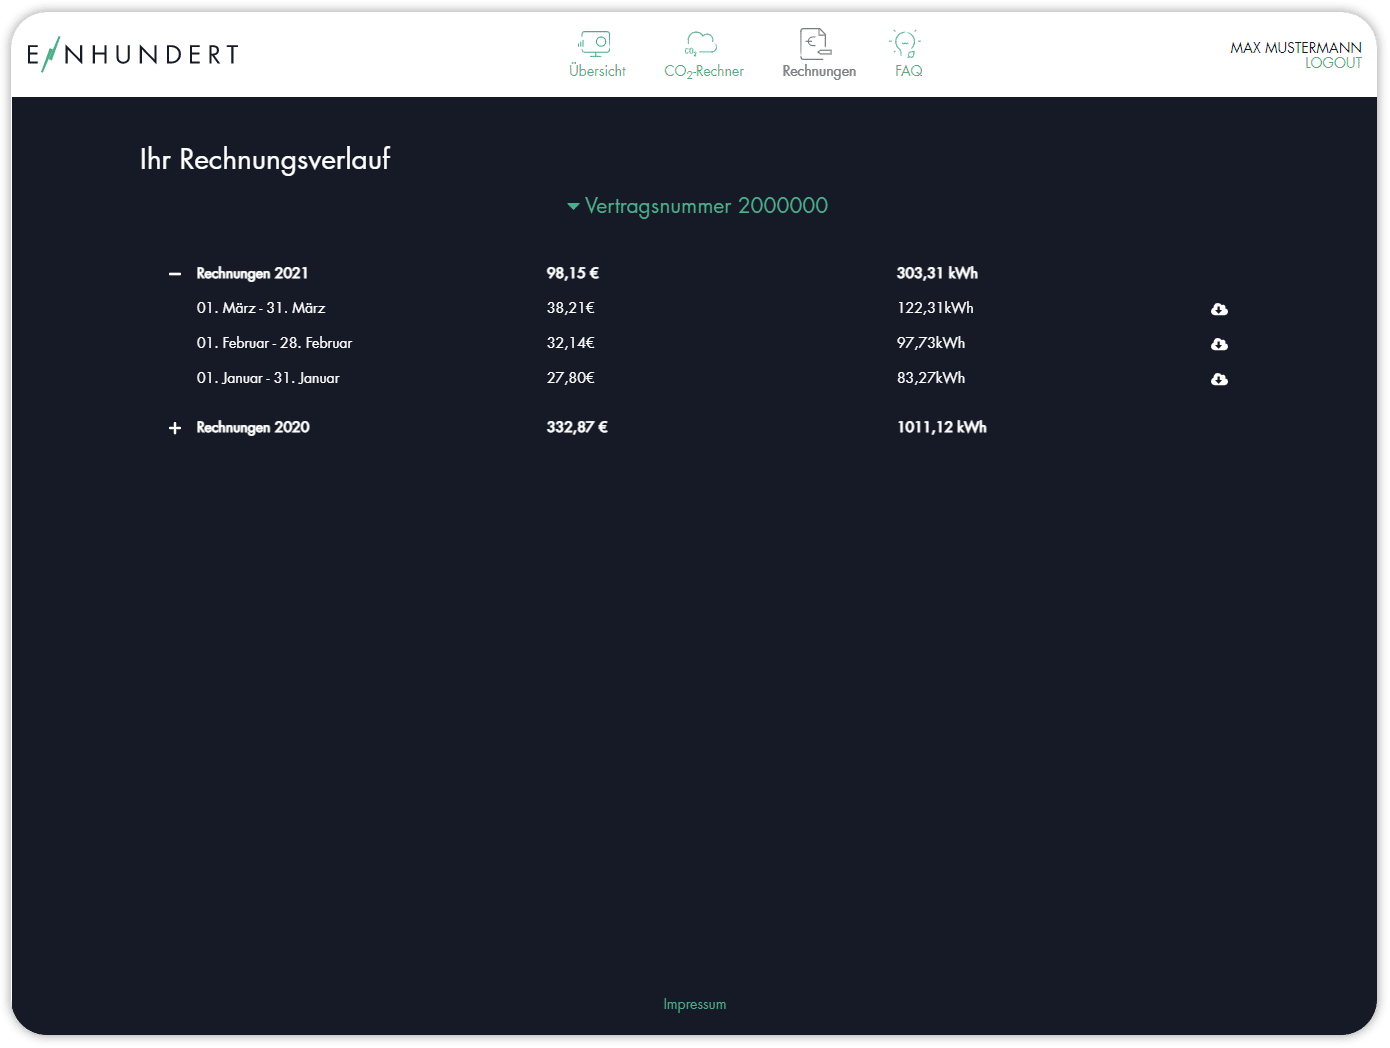Open the CO2-Rechner cloud icon
Viewport: 1390px width, 1048px height.
coord(701,43)
